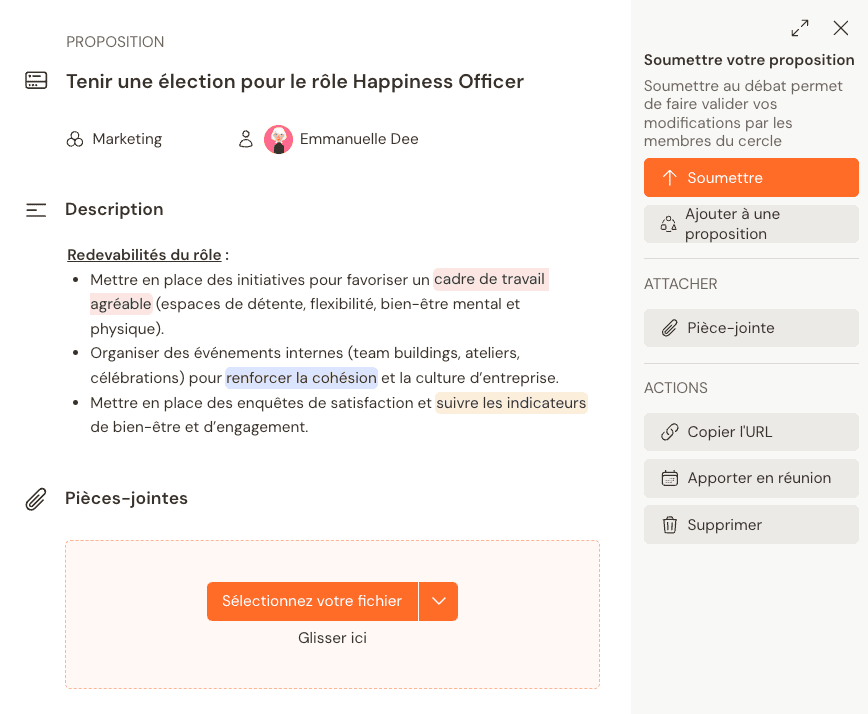The height and width of the screenshot is (714, 868).
Task: Click the paperclip icon beside Pièces-jointes heading
Action: (36, 497)
